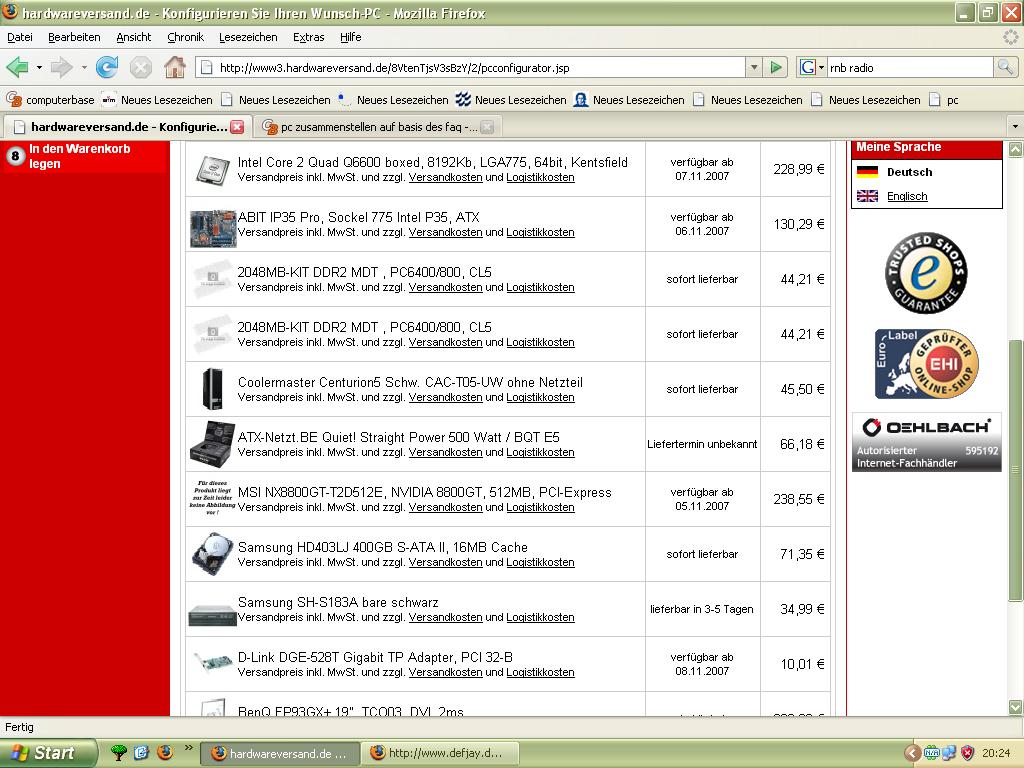Viewport: 1024px width, 768px height.
Task: Select Deutsch language
Action: [909, 172]
